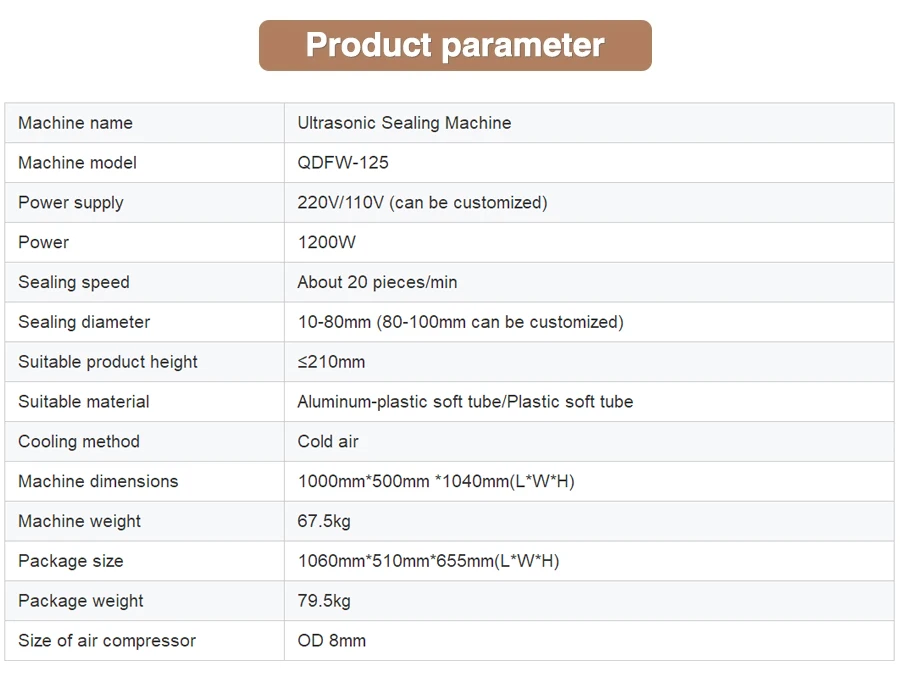This screenshot has height=693, width=900.
Task: Click the QDFW-125 model value
Action: (x=343, y=163)
